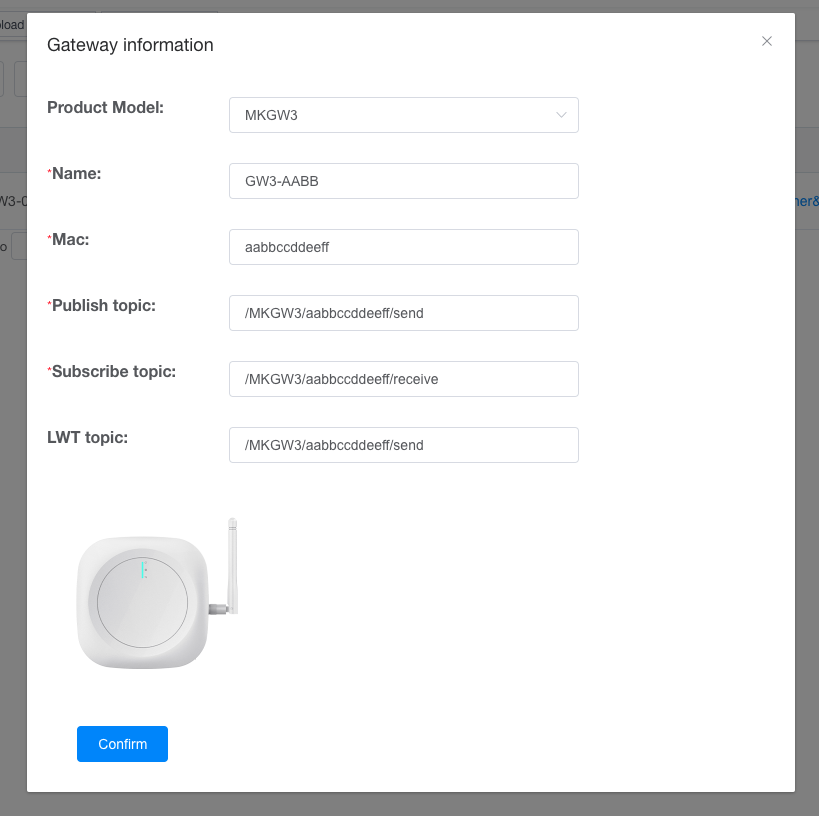Edit the Subscribe topic field ending in receive

pos(403,379)
